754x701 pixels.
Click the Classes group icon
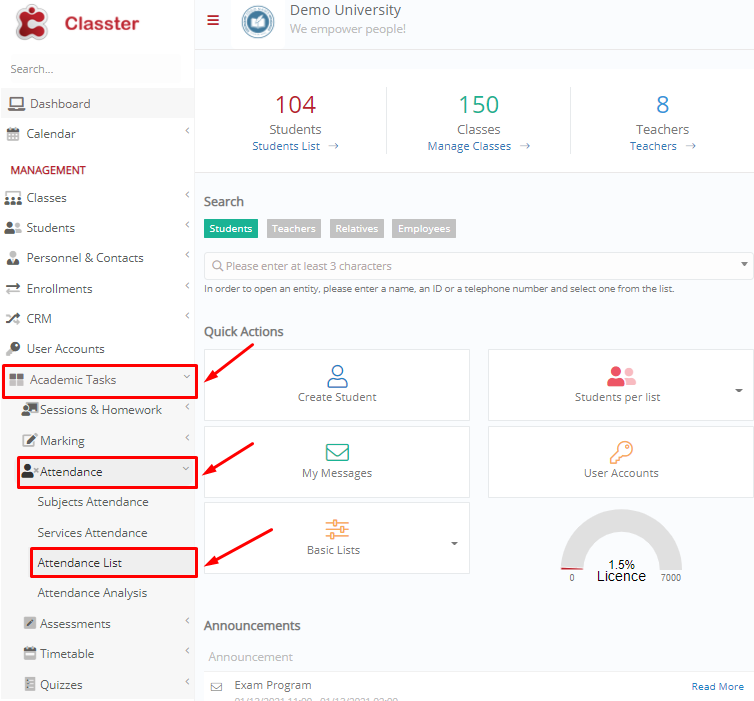pyautogui.click(x=13, y=198)
